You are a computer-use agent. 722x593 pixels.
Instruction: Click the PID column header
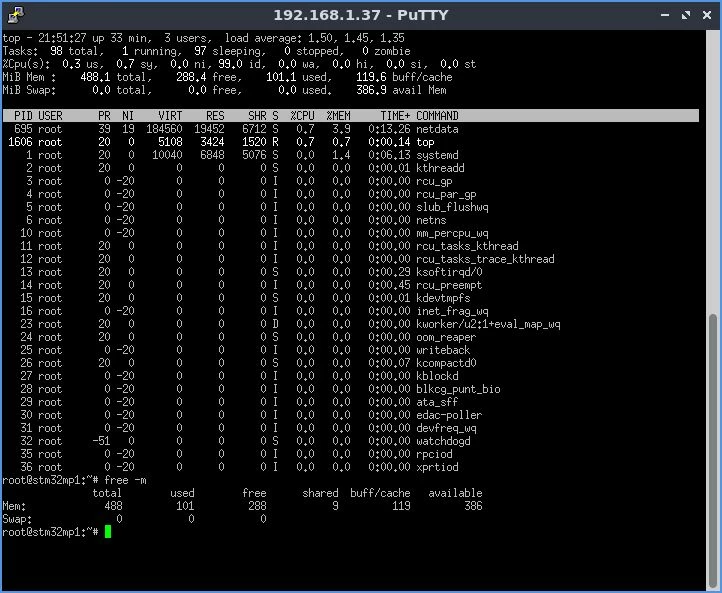tap(23, 116)
